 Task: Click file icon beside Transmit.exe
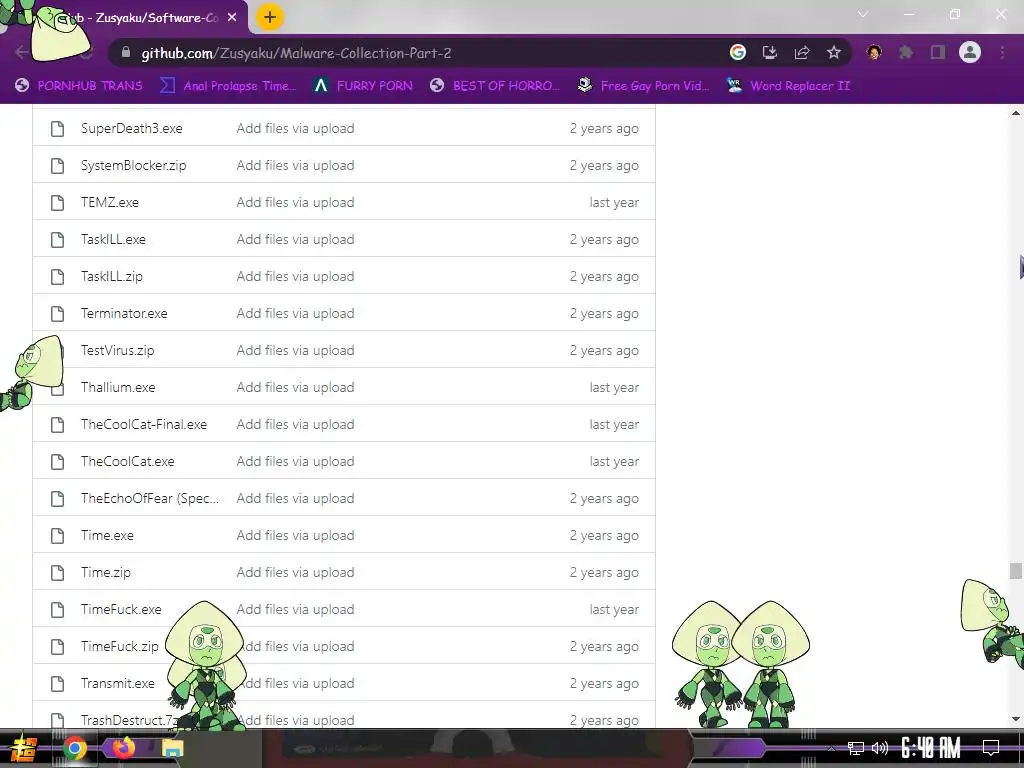pyautogui.click(x=57, y=684)
